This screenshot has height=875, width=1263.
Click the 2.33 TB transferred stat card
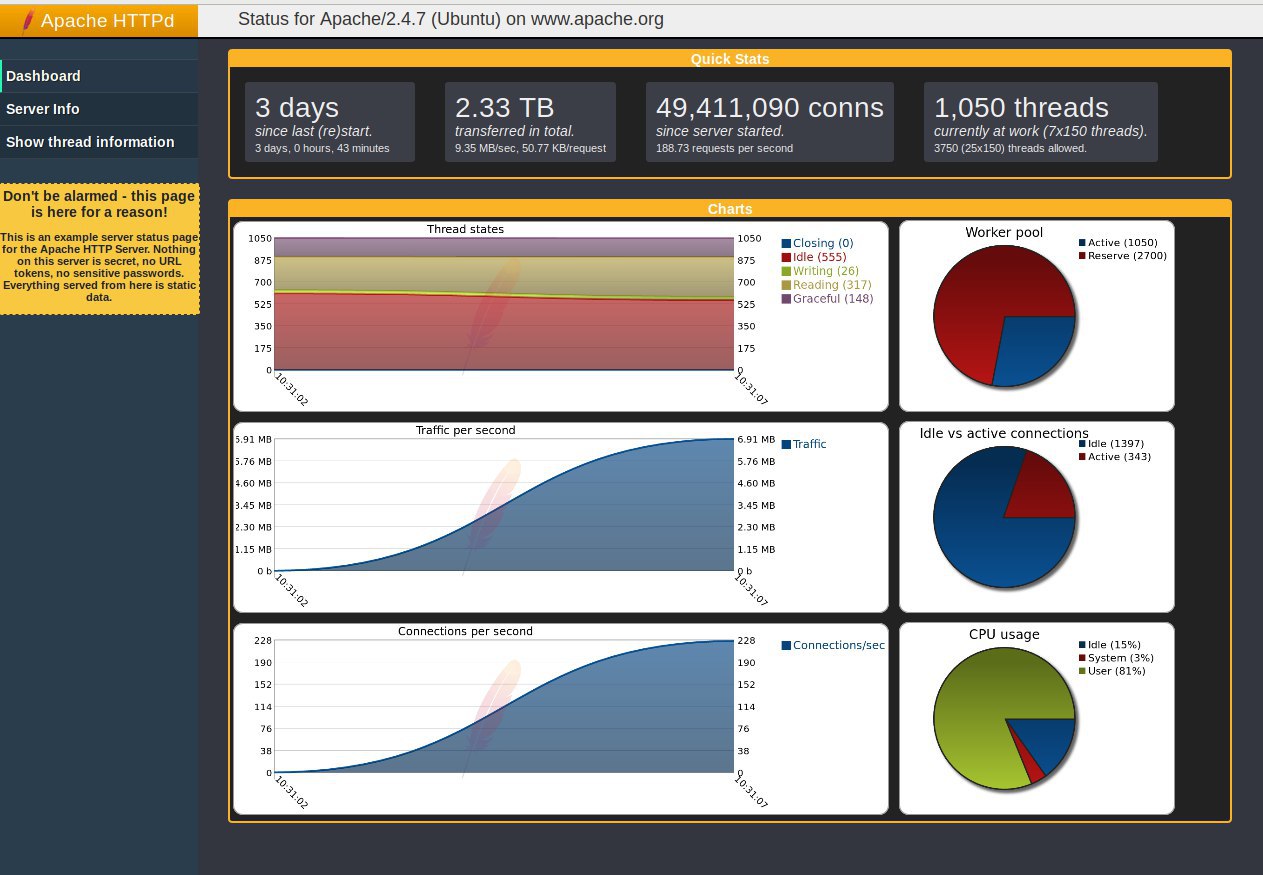pos(530,122)
